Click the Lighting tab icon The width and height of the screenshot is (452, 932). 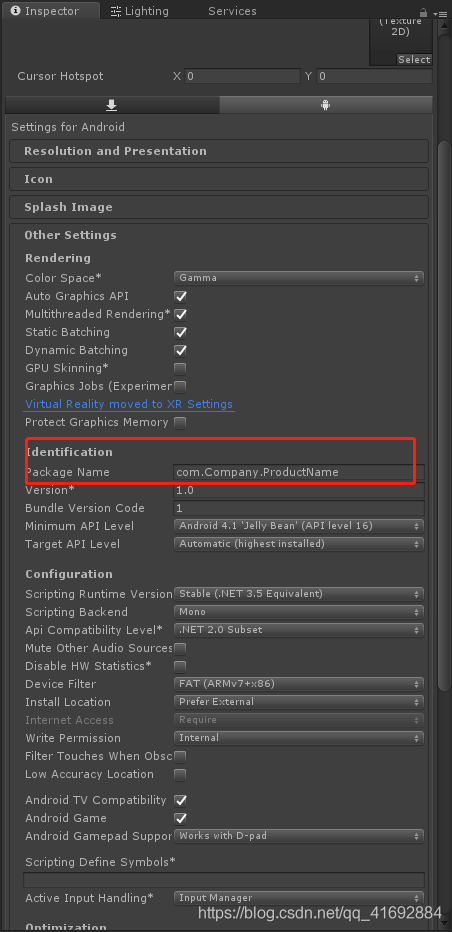click(116, 11)
